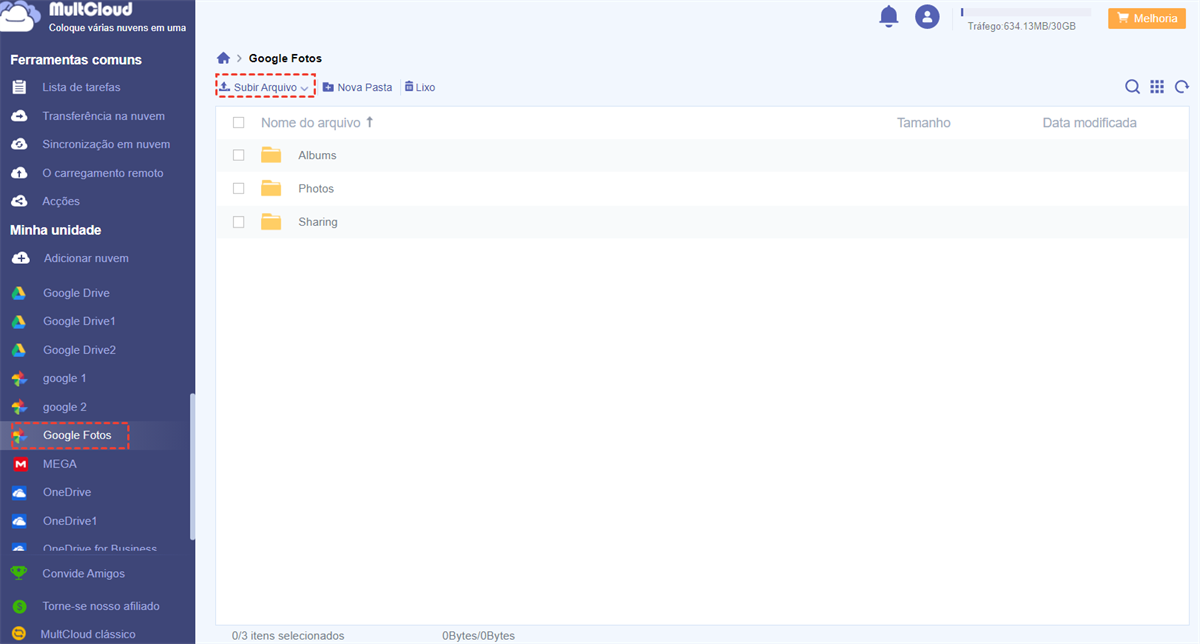The height and width of the screenshot is (644, 1200).
Task: Click the Lixo trash button
Action: [420, 87]
